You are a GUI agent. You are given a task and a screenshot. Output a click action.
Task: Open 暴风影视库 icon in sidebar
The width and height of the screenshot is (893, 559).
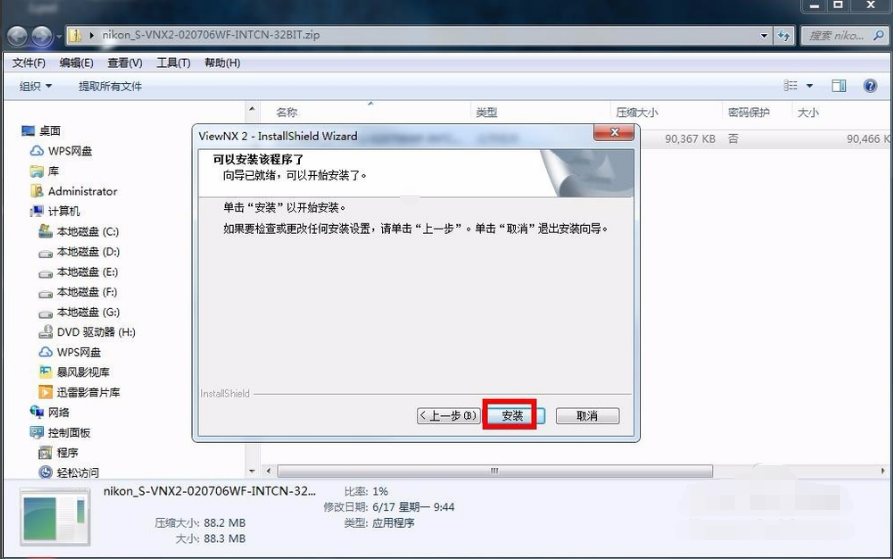[45, 372]
